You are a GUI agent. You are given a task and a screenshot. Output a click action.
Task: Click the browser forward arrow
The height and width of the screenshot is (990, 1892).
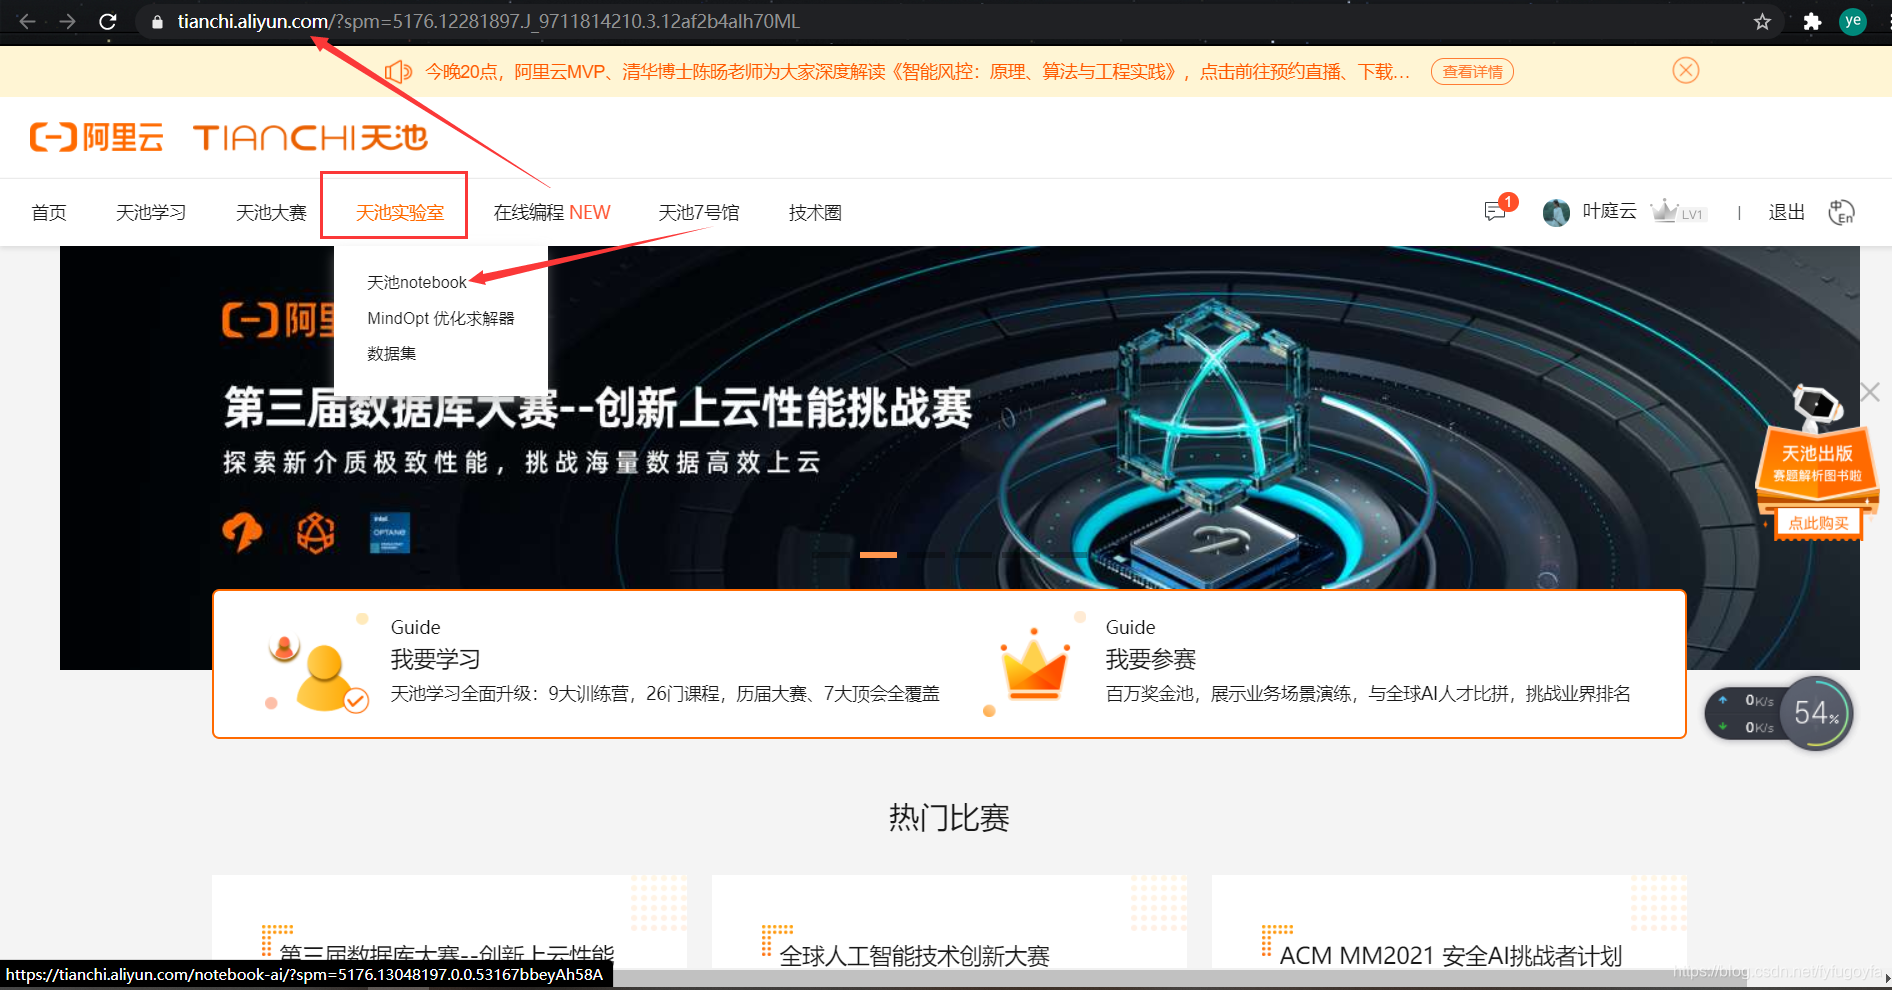pyautogui.click(x=67, y=21)
